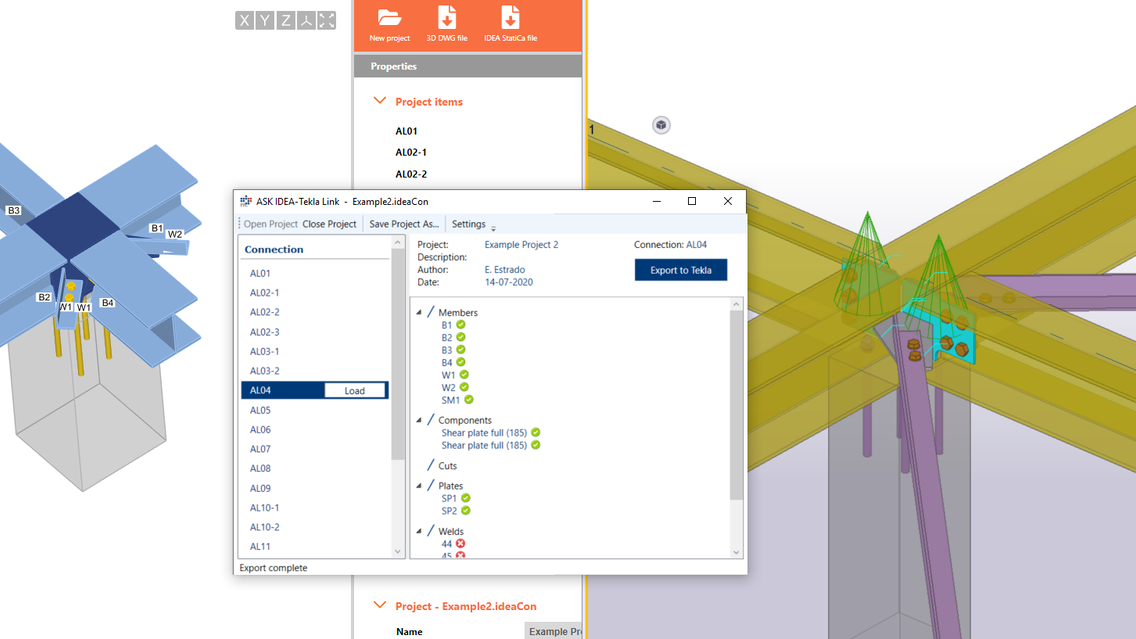The height and width of the screenshot is (639, 1136).
Task: Click Save Project As... in toolbar
Action: click(404, 224)
